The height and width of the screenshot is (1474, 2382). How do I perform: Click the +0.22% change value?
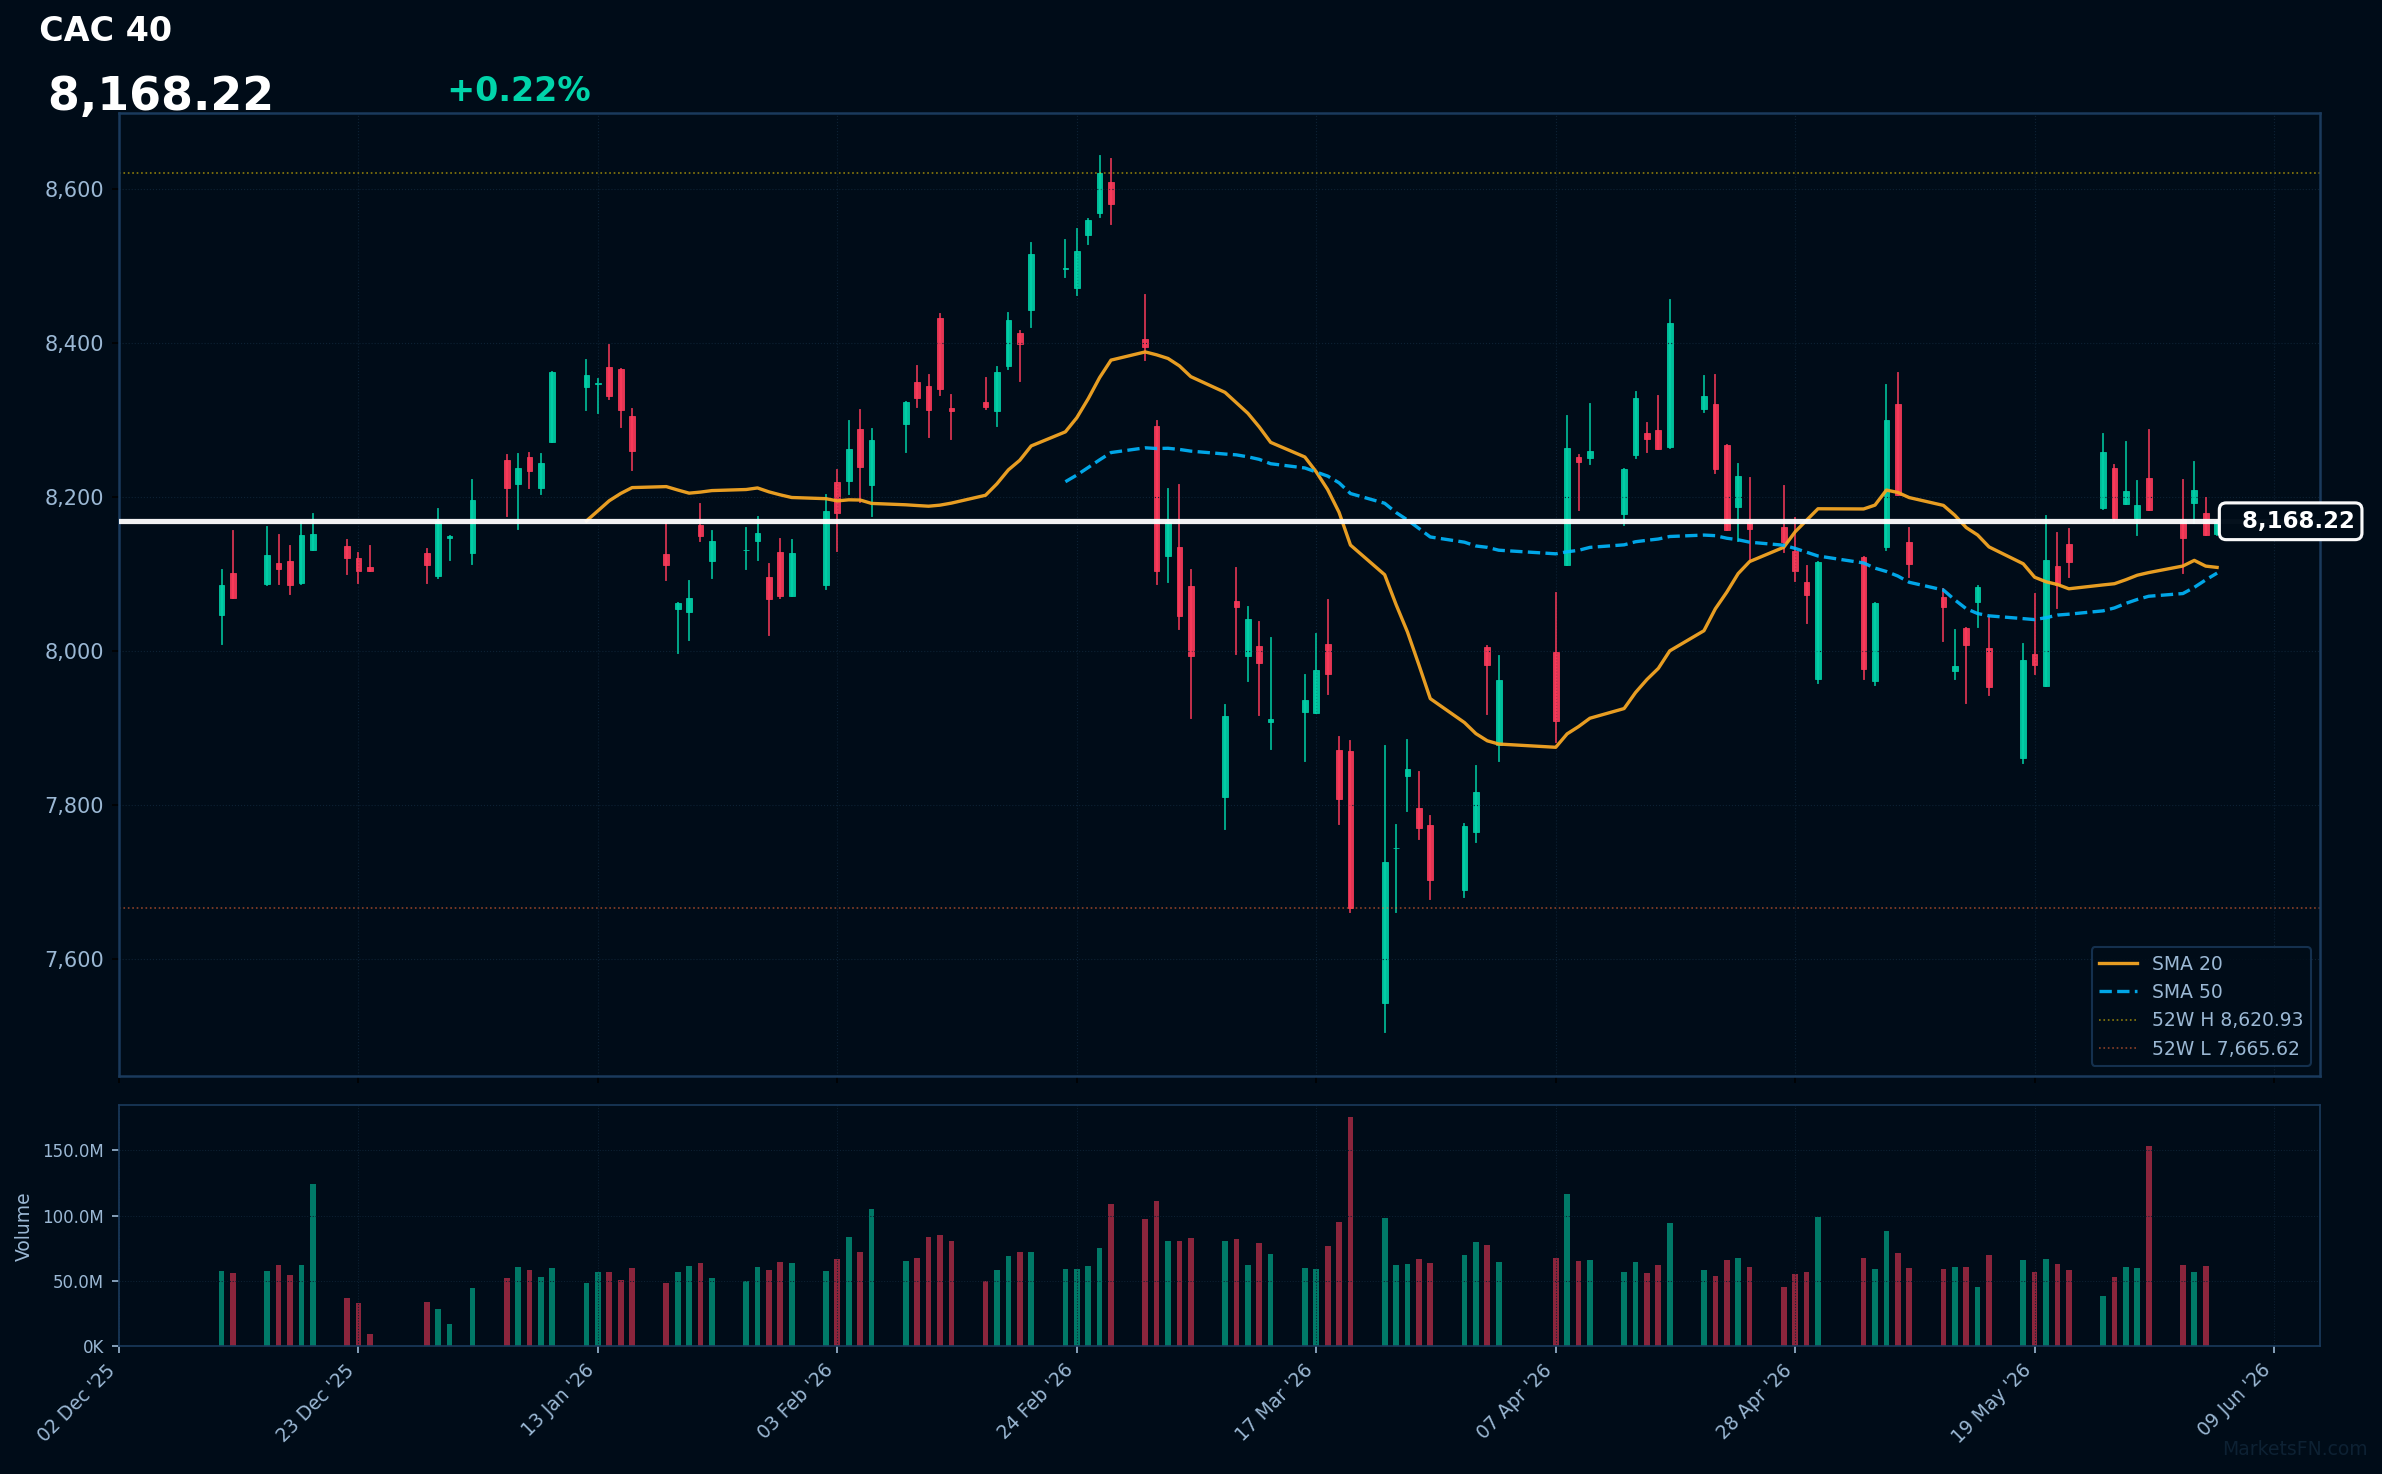519,90
